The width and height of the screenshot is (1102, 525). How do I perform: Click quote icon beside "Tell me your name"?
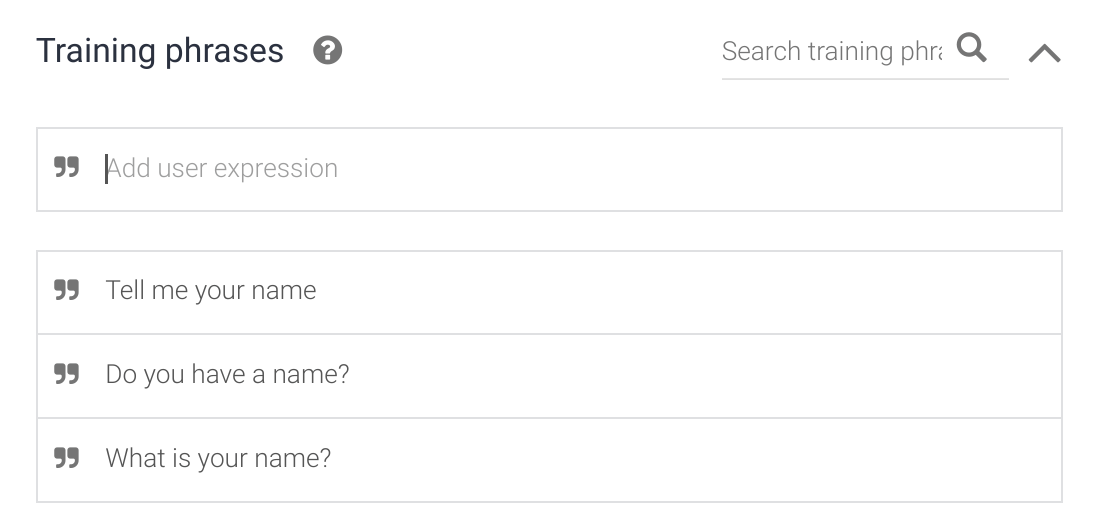coord(67,291)
